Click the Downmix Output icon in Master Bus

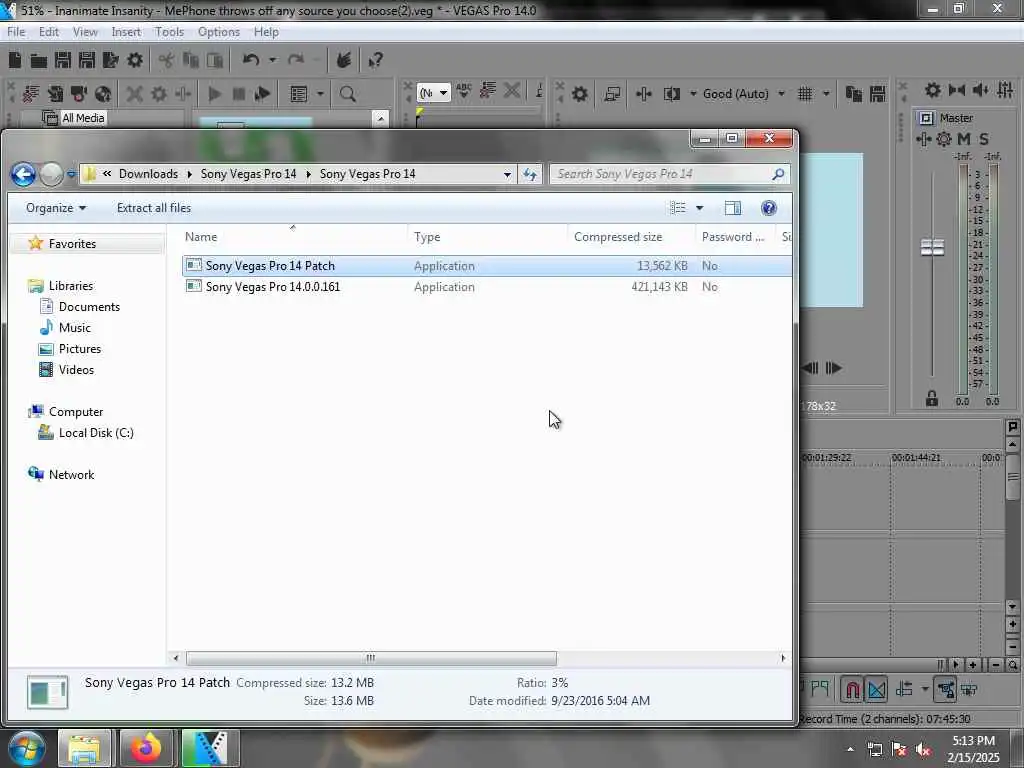tap(957, 89)
